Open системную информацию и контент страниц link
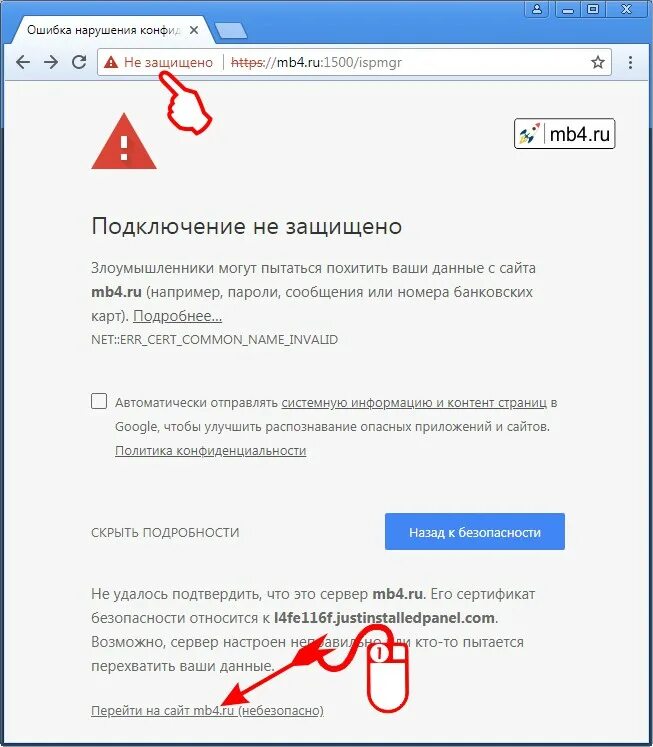 (x=414, y=403)
